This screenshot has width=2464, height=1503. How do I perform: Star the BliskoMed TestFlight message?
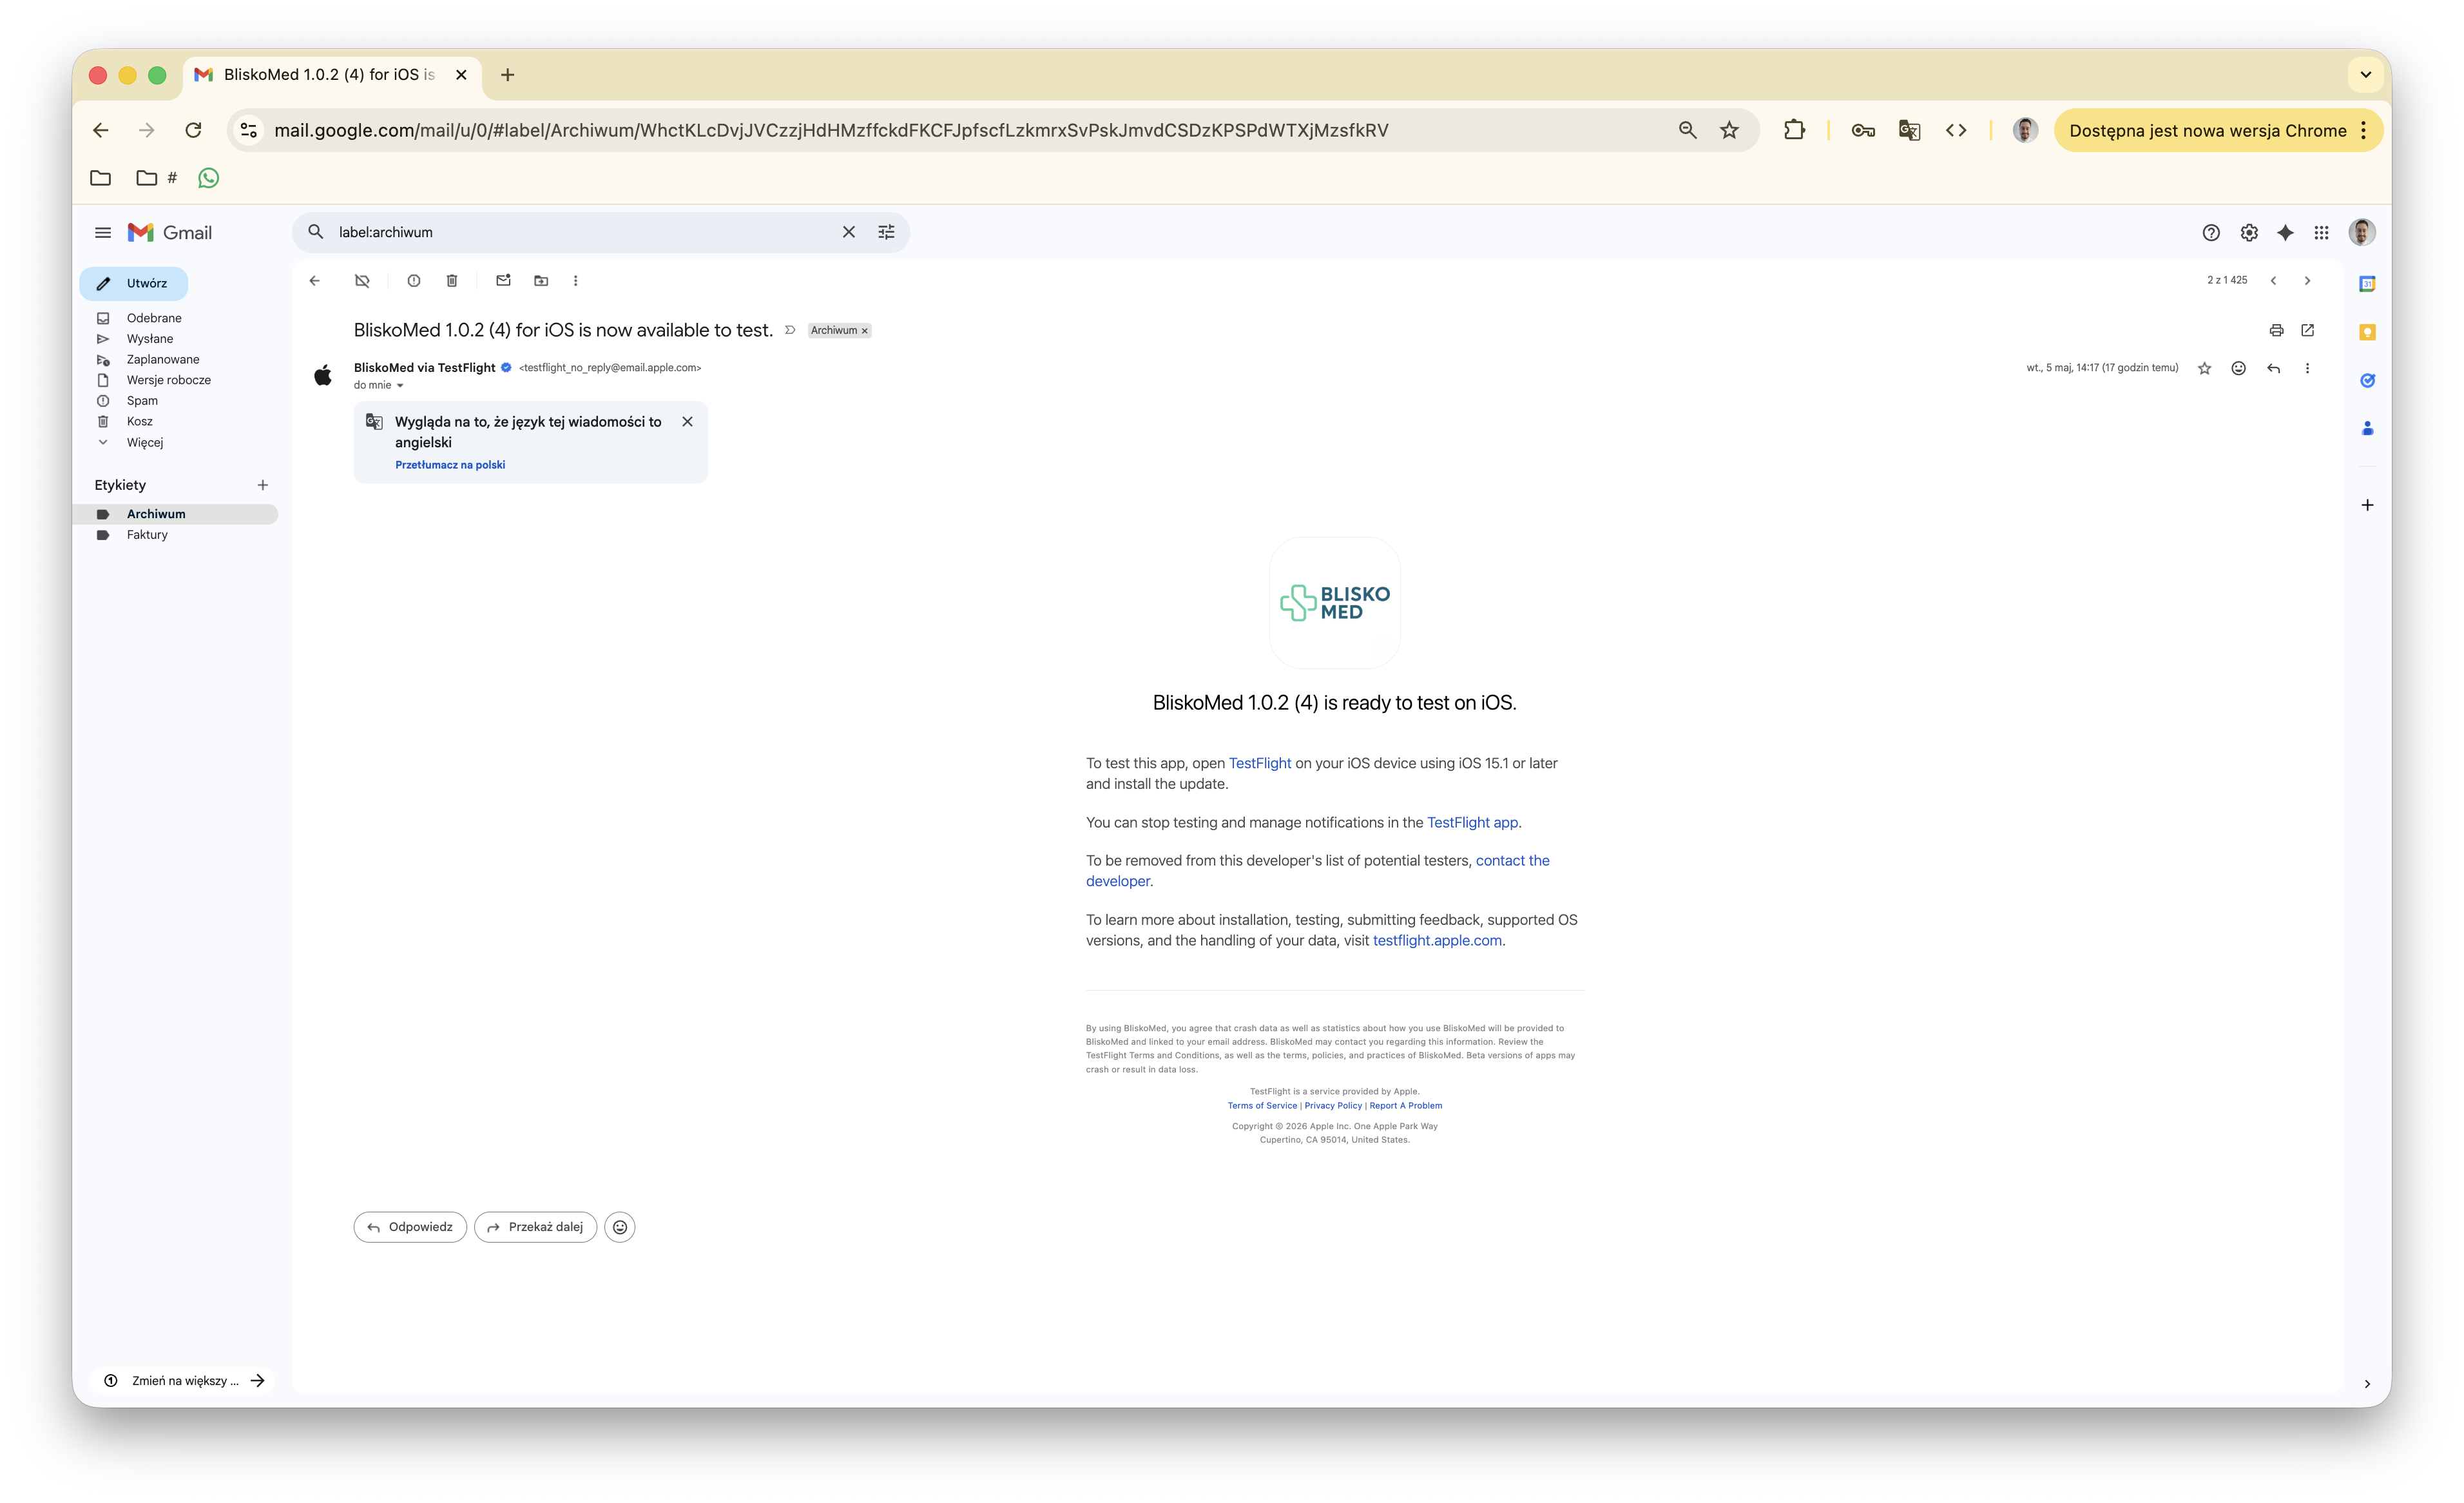point(2204,368)
